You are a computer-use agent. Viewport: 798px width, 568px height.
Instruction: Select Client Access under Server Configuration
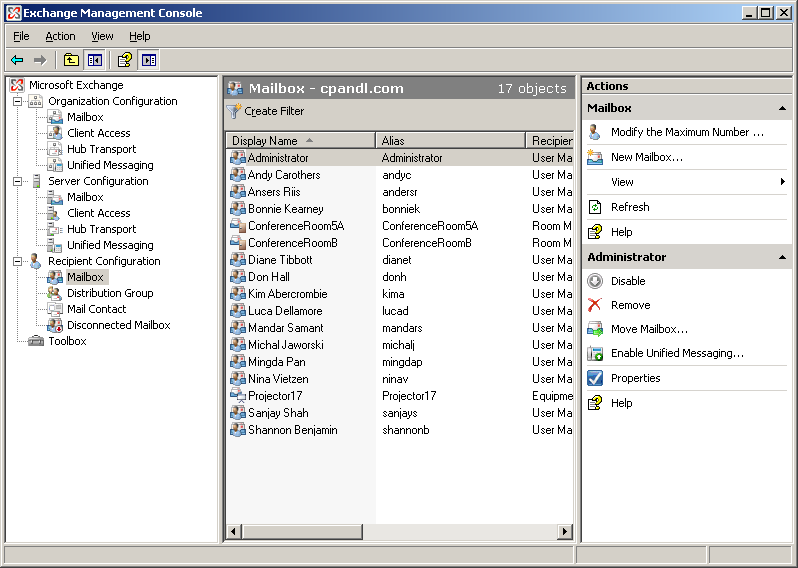[x=99, y=213]
